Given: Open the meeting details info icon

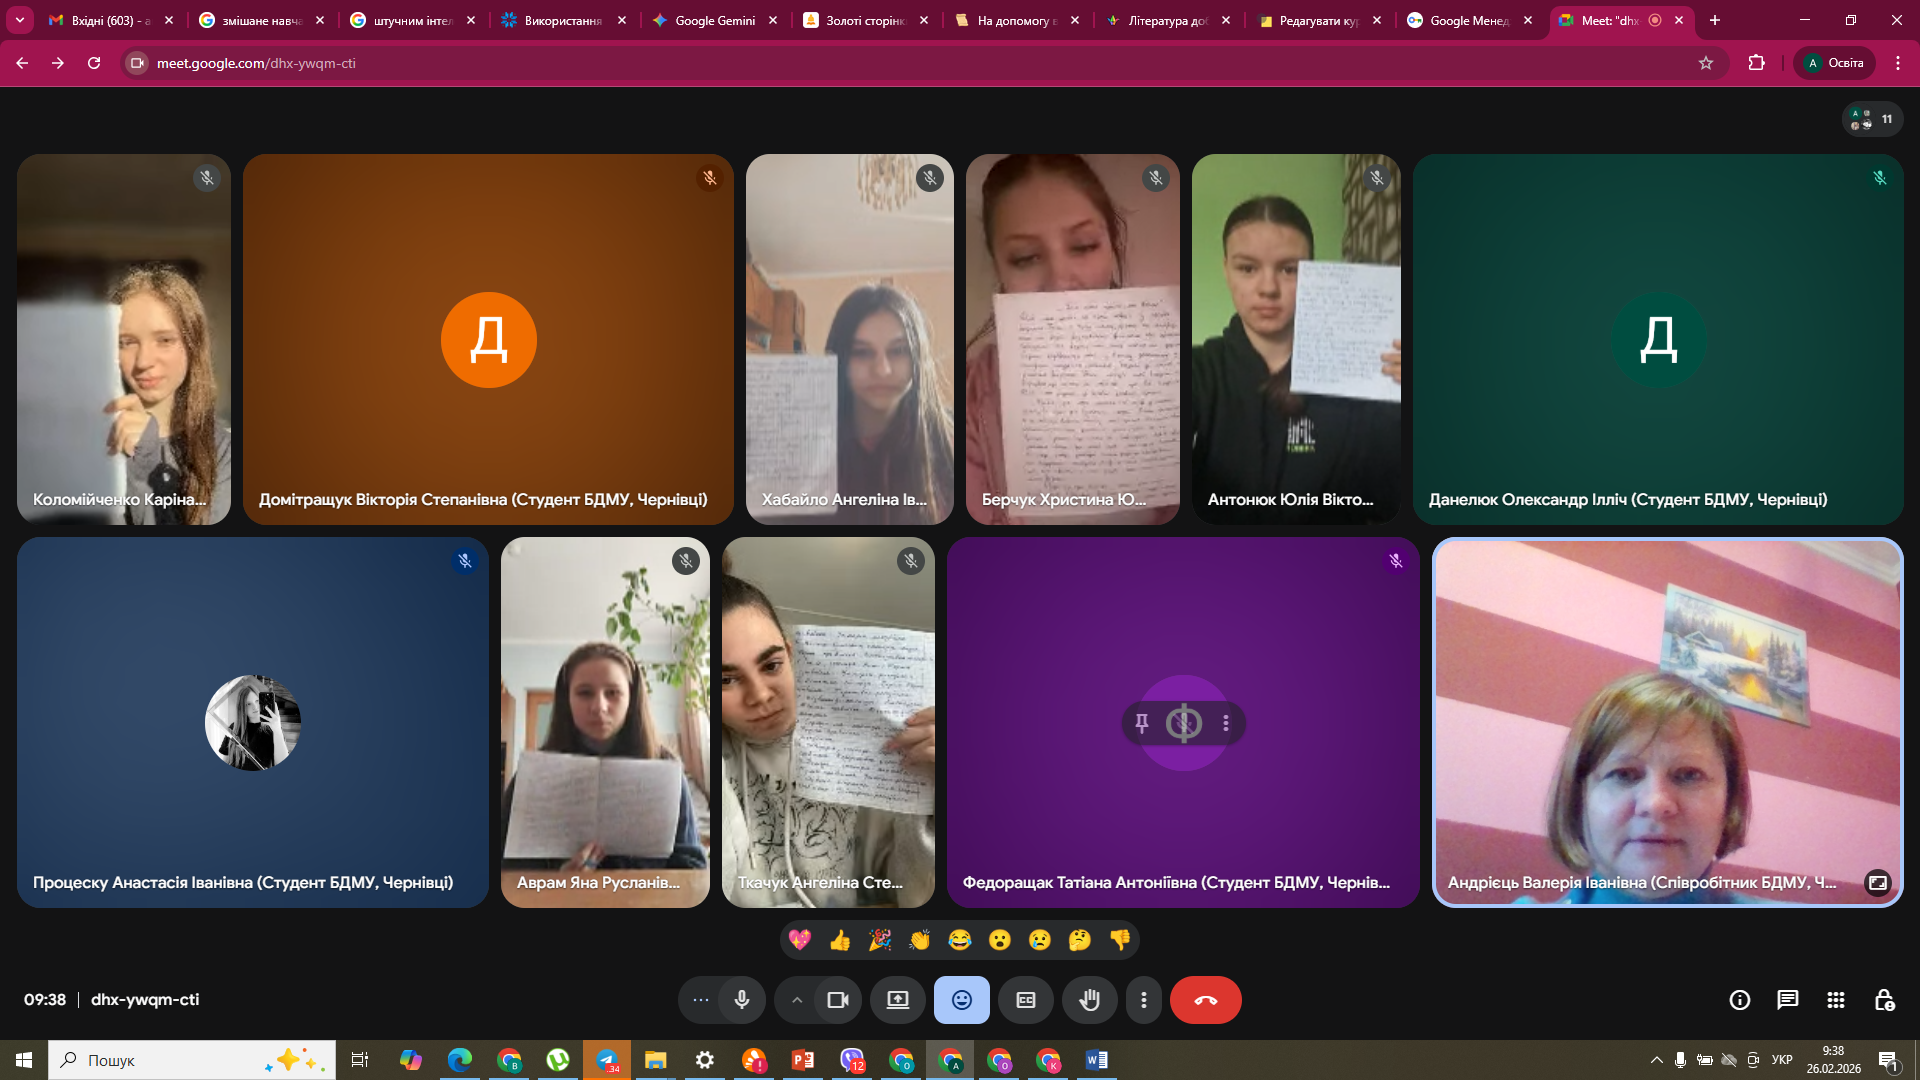Looking at the screenshot, I should [x=1739, y=1000].
